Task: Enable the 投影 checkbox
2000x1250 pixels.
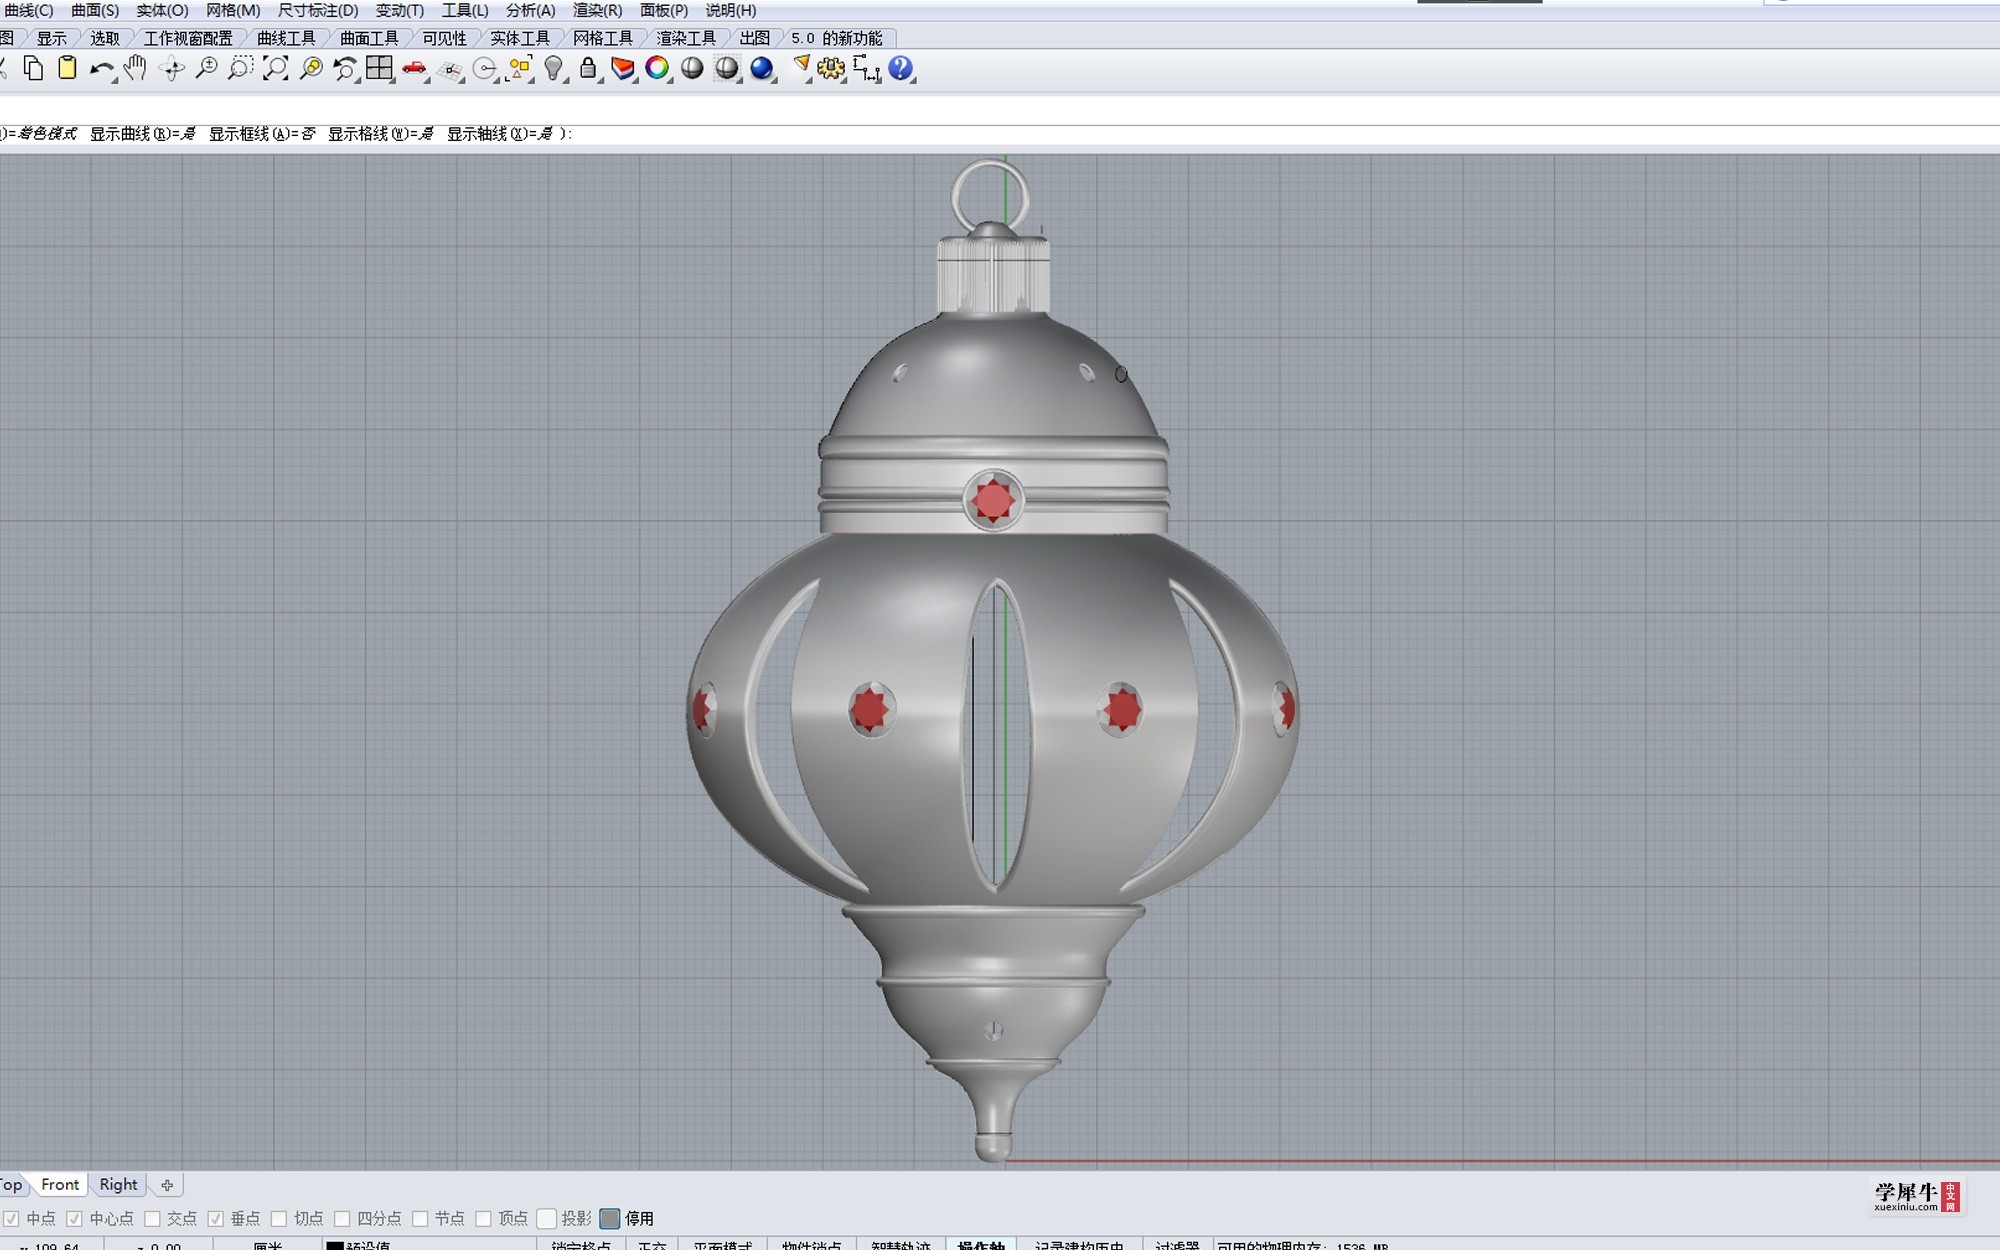Action: pos(546,1218)
